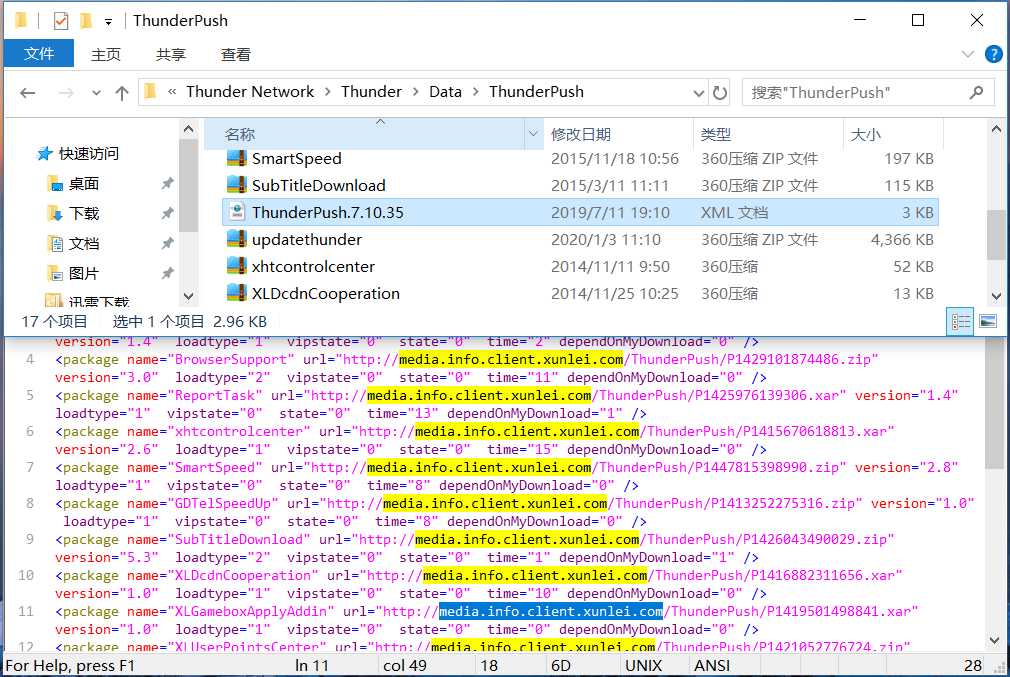Click the ANSI encoding status bar entry

[712, 665]
